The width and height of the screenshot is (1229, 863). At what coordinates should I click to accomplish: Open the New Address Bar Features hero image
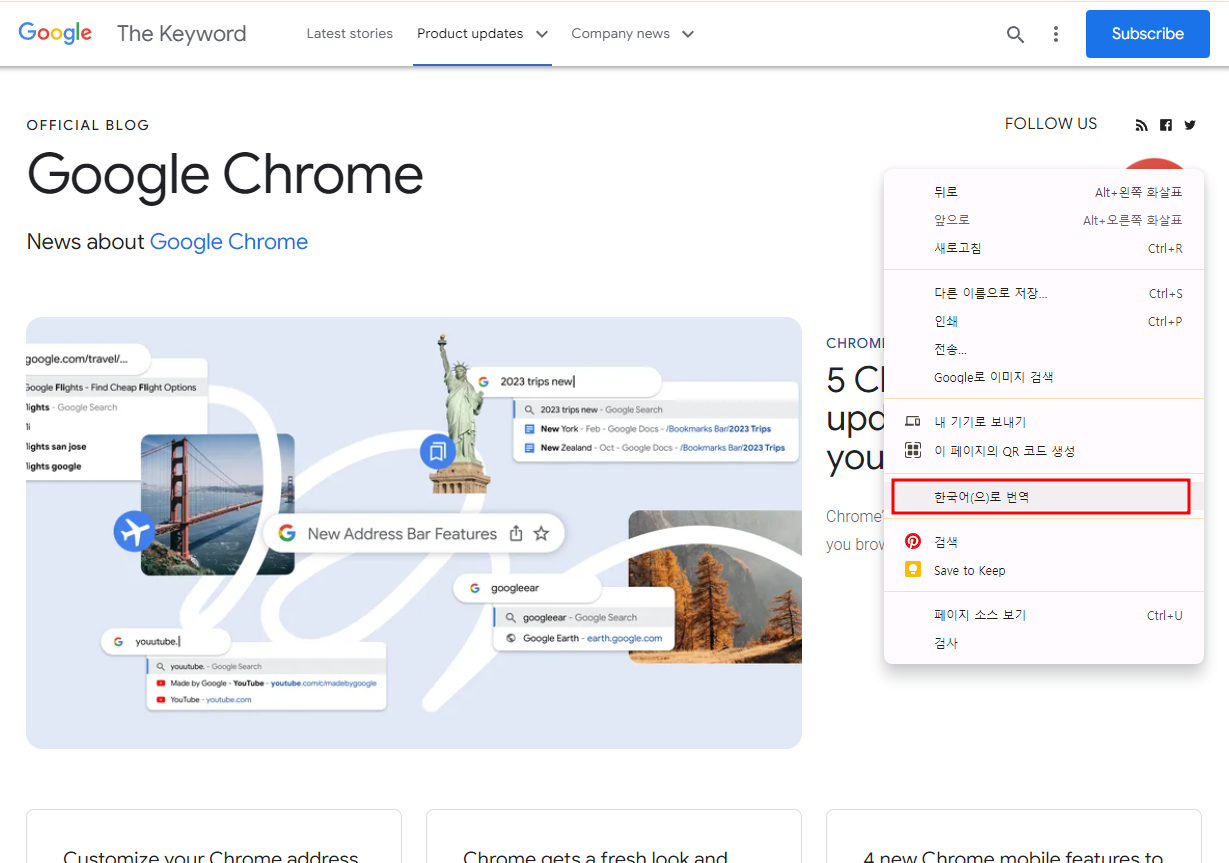pos(414,533)
